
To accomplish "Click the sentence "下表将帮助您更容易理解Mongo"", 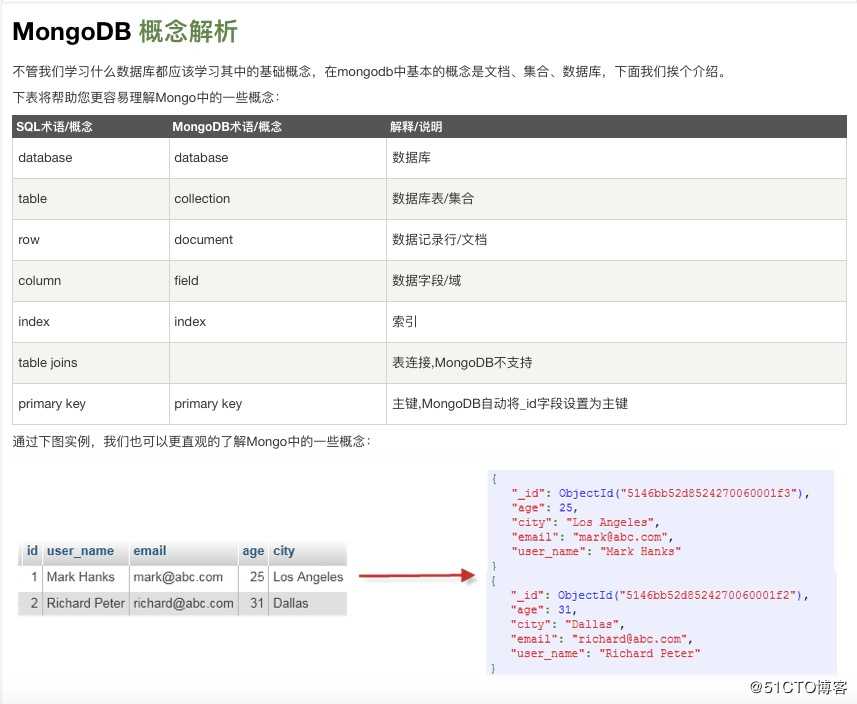I will [145, 97].
